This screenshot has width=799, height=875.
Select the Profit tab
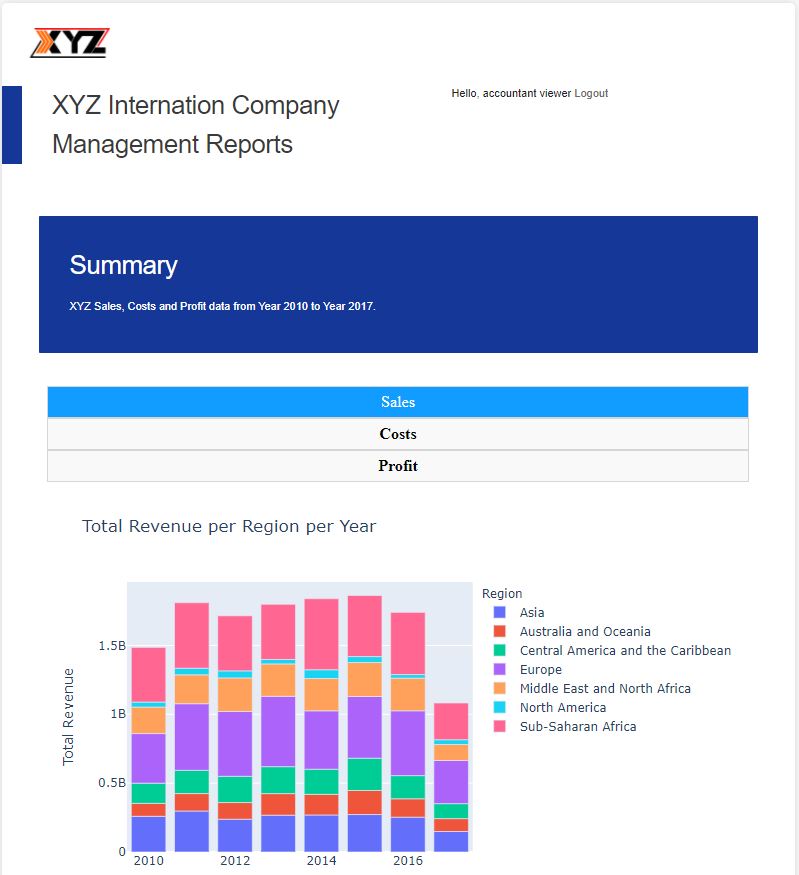[397, 466]
